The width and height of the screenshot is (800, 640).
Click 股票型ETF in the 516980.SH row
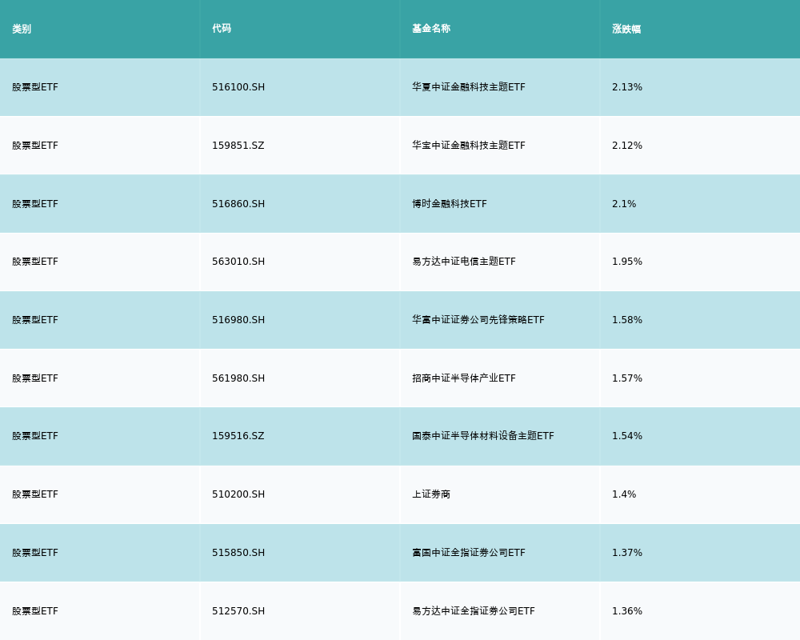(x=35, y=319)
